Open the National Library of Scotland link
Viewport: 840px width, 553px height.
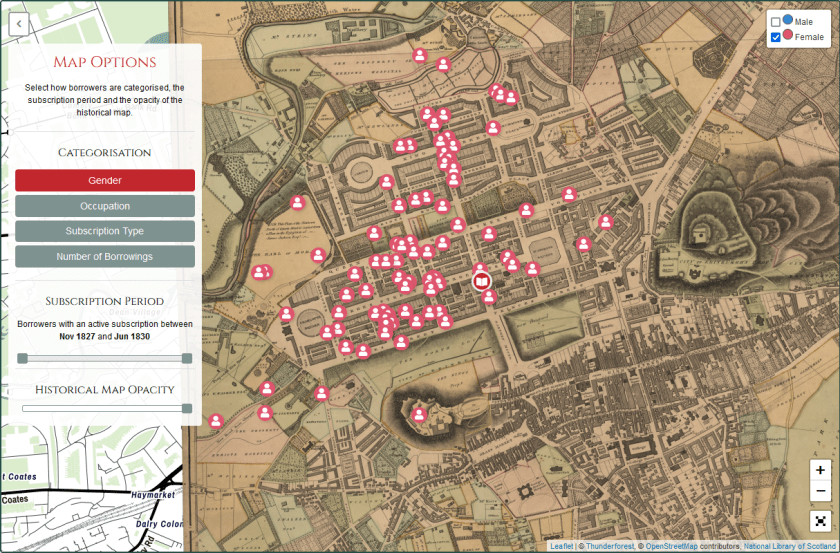(x=790, y=546)
